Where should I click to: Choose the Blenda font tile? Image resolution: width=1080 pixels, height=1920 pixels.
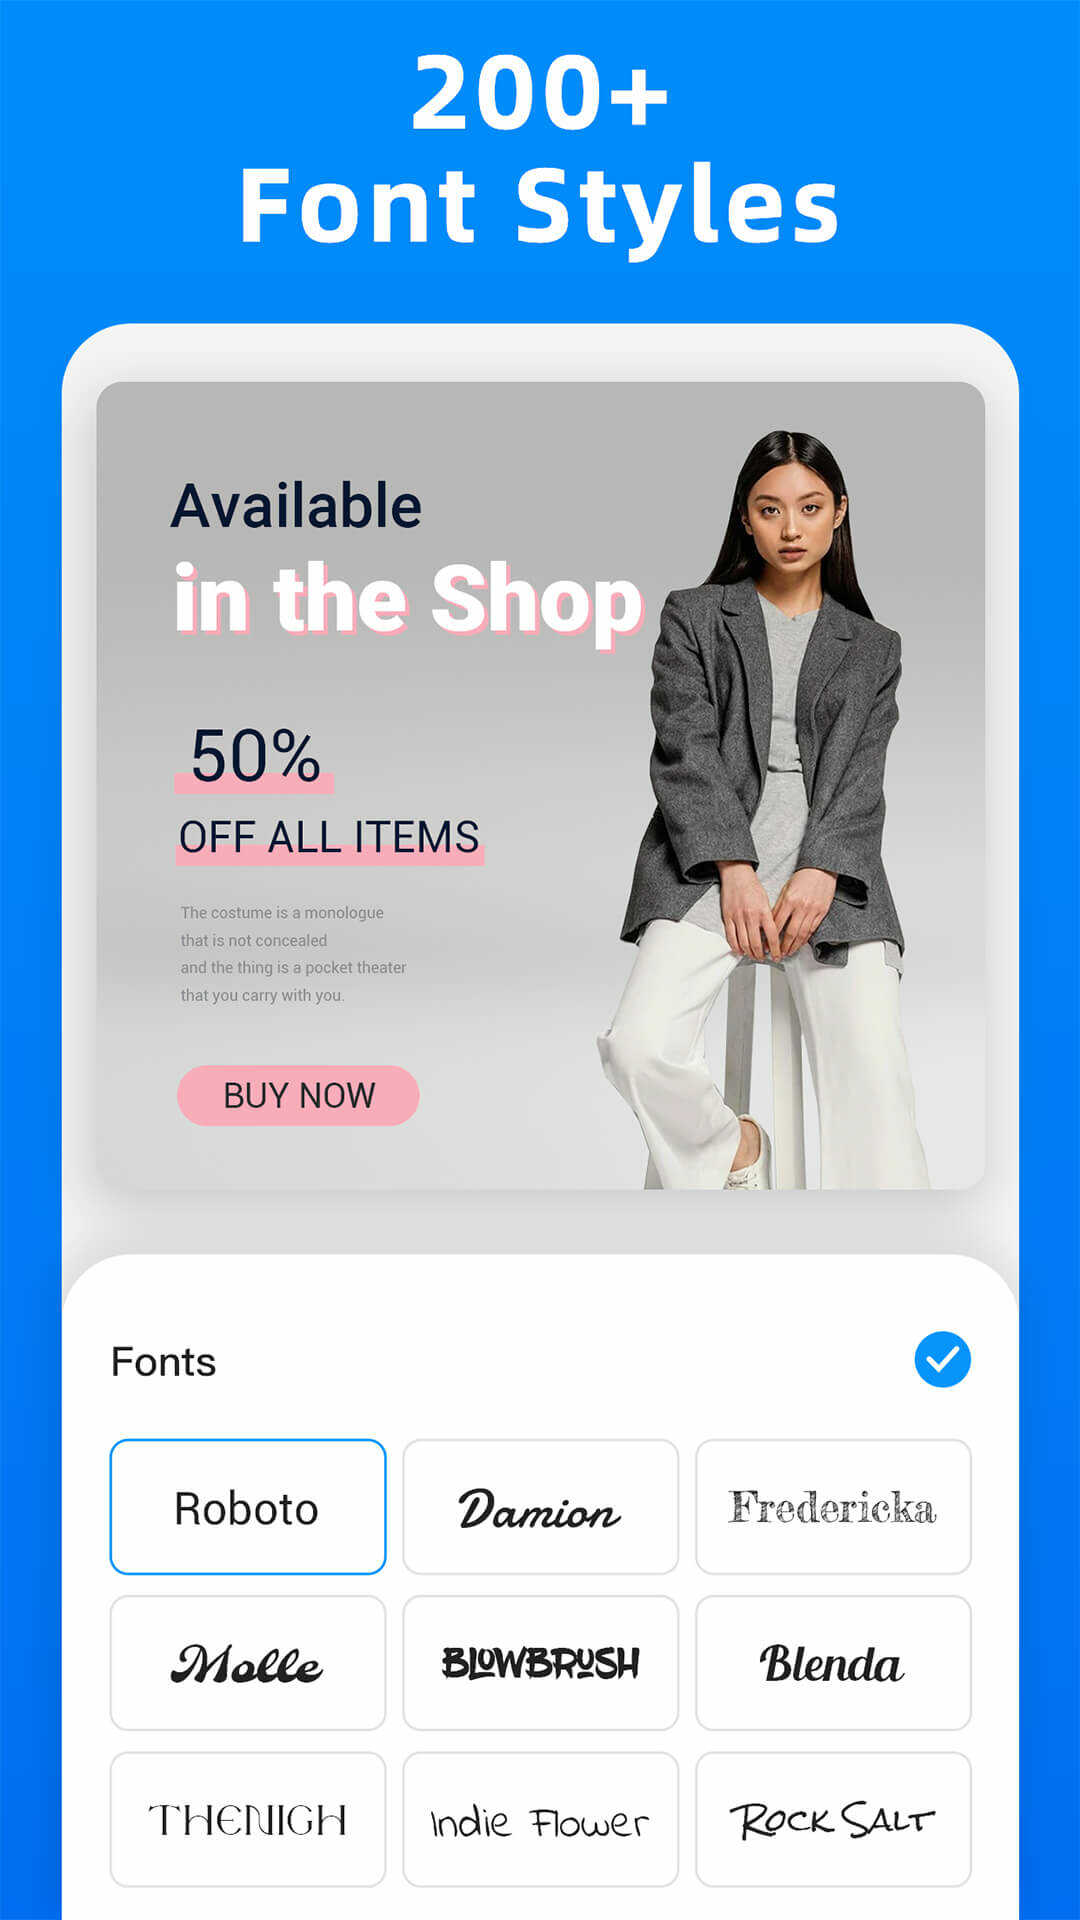(833, 1663)
